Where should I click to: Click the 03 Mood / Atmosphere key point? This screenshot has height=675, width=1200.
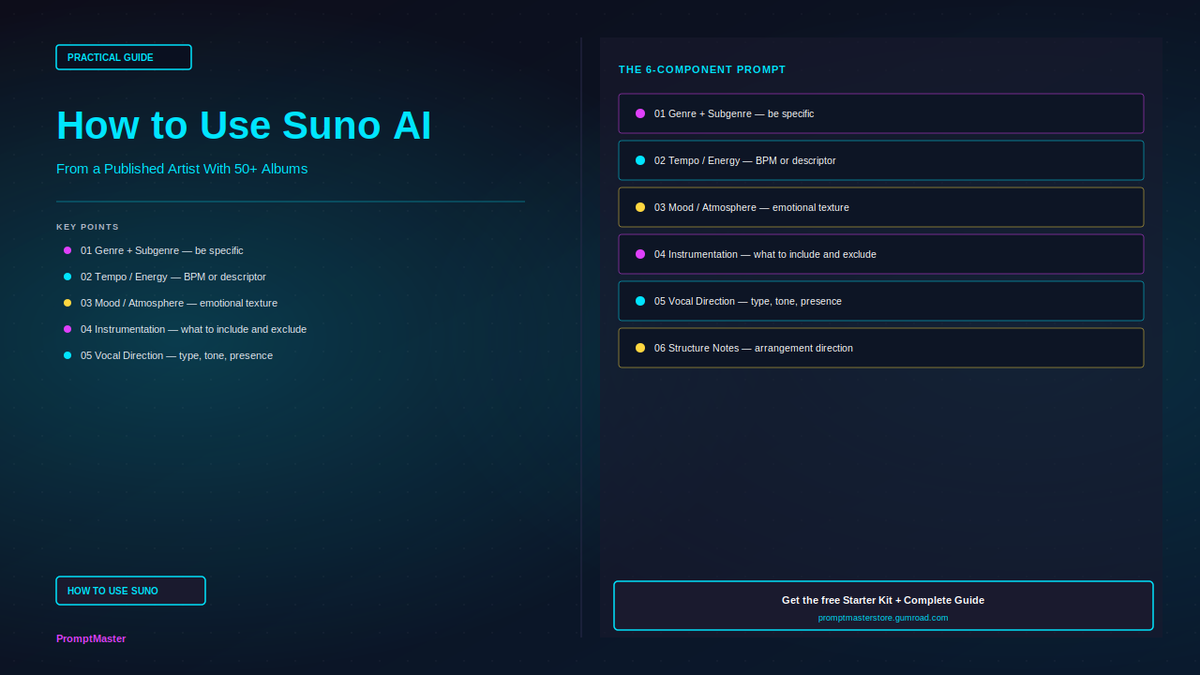click(171, 303)
